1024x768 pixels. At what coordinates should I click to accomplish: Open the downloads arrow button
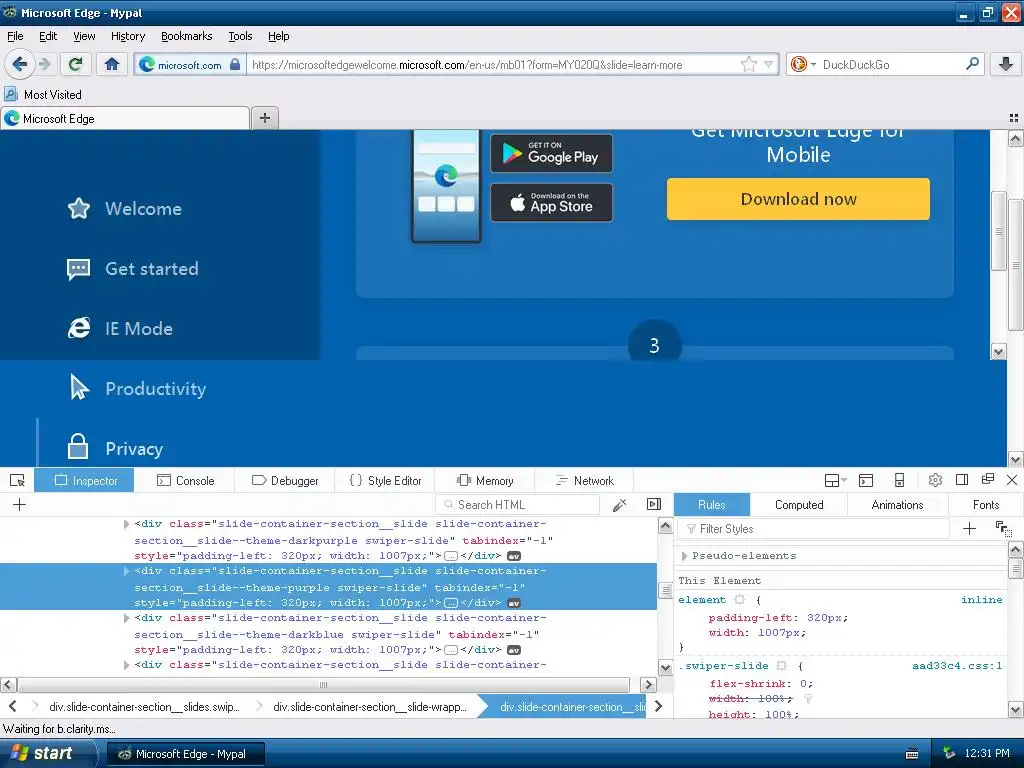coord(1006,64)
